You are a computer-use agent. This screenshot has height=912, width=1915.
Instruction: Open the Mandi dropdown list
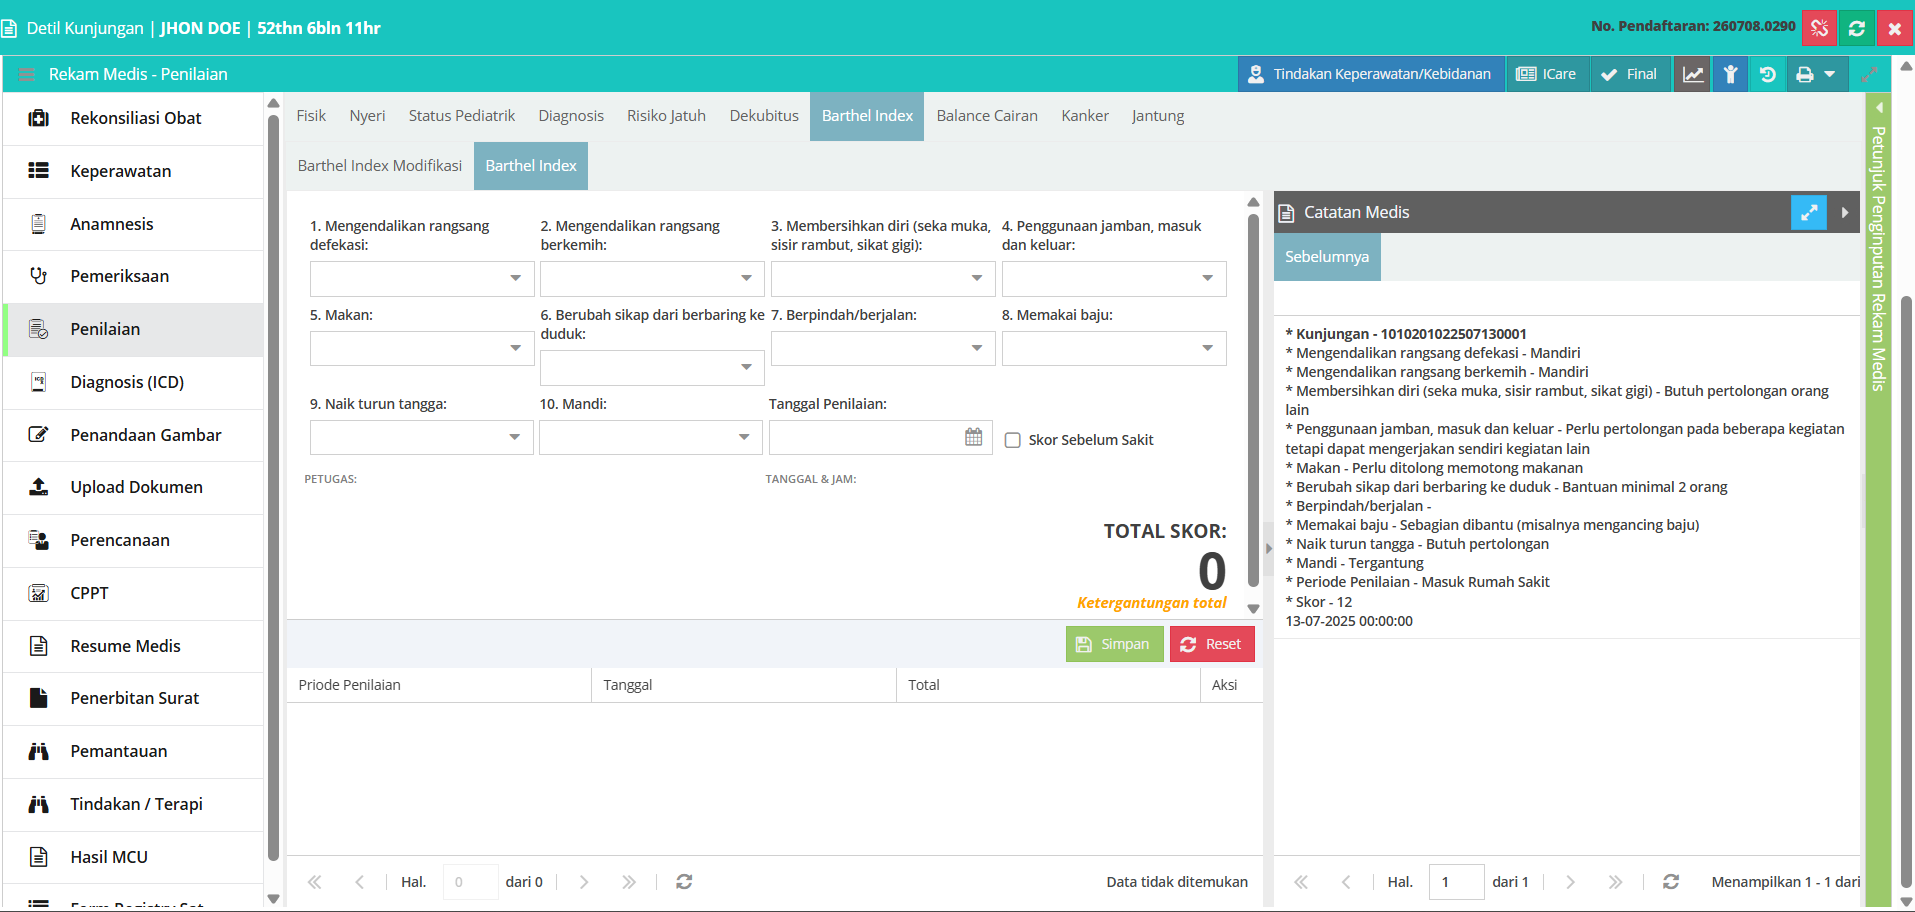coord(650,437)
